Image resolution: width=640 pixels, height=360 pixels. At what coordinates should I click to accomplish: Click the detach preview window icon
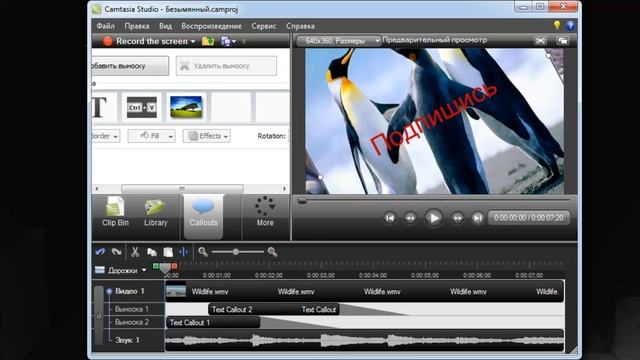[562, 40]
